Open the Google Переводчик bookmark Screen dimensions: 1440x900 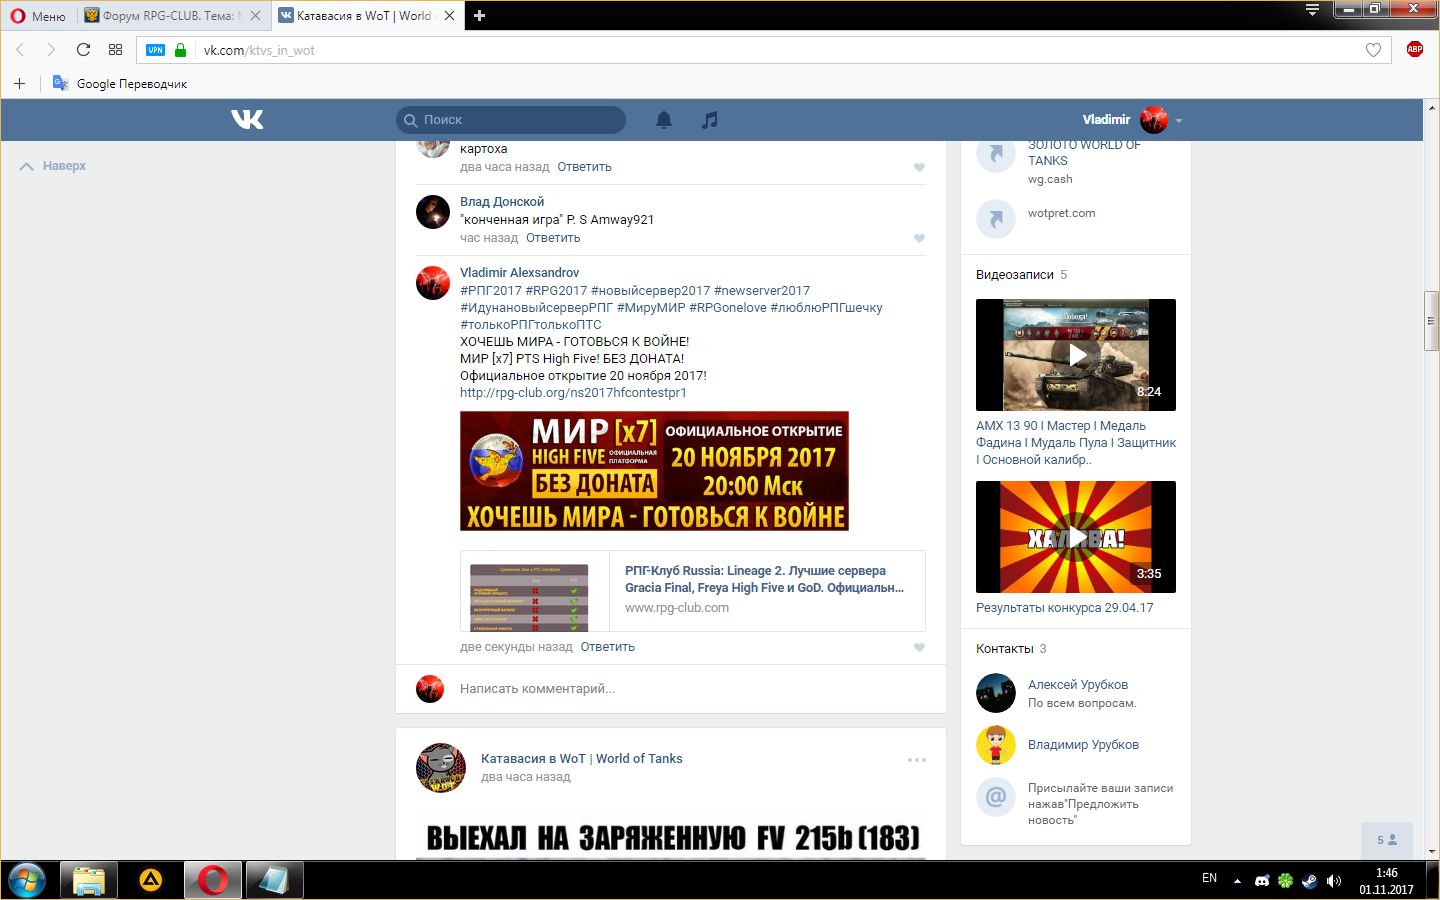[120, 84]
